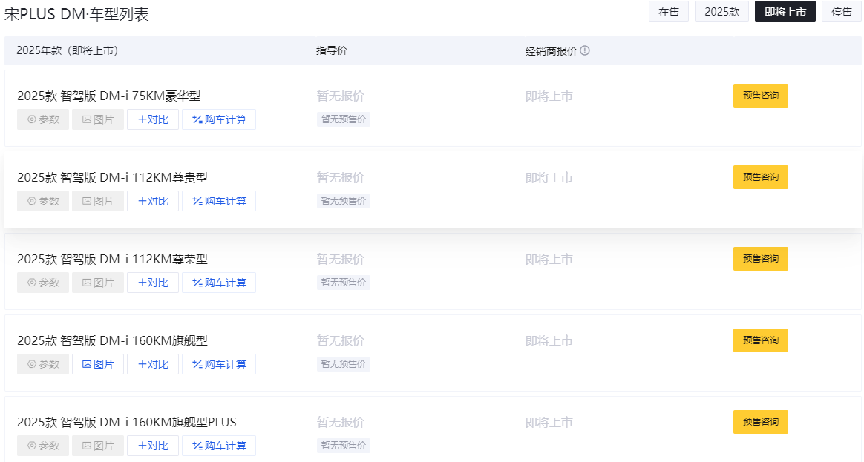
Task: Select the 即将上市 filter tab
Action: pyautogui.click(x=785, y=12)
